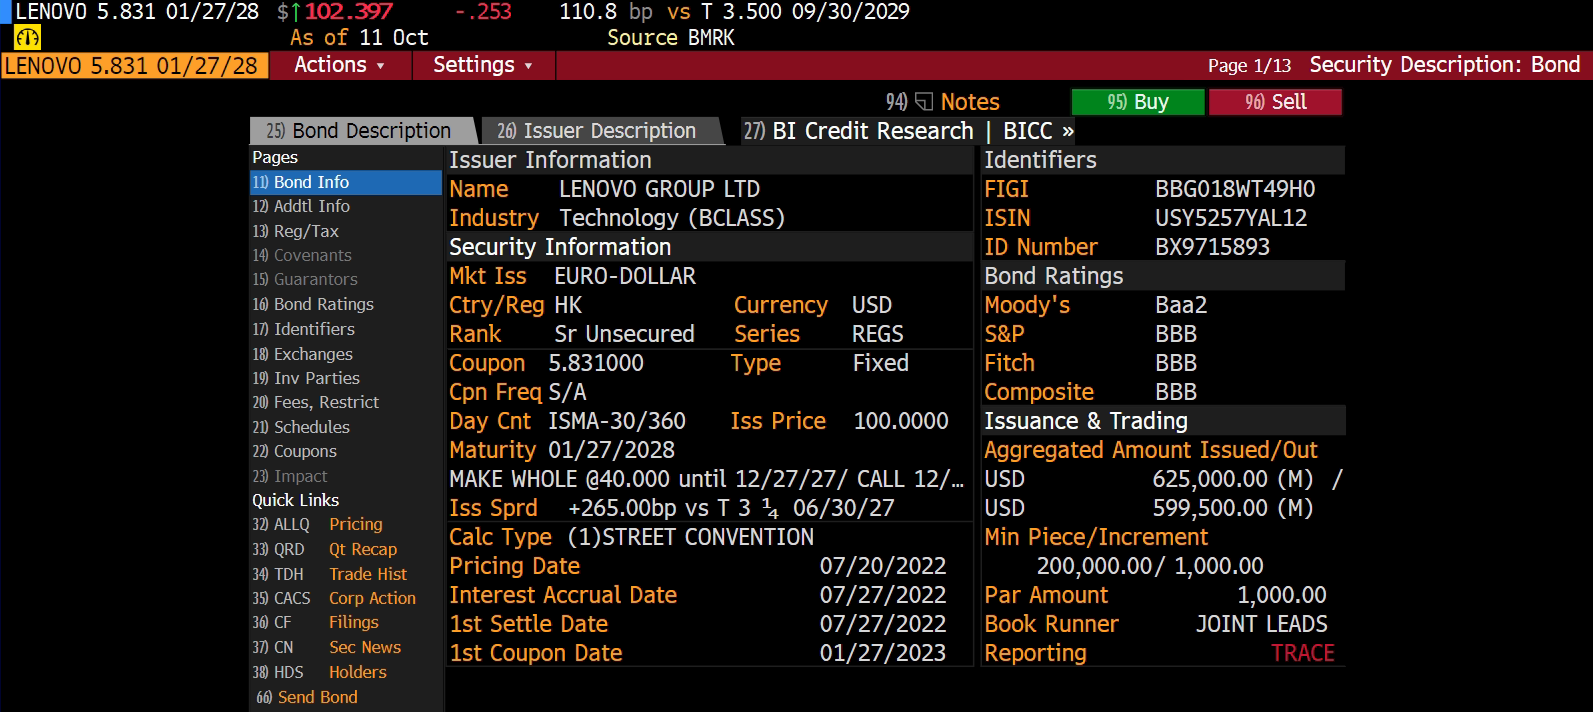This screenshot has width=1593, height=712.
Task: Open Inv Parties page
Action: point(345,378)
